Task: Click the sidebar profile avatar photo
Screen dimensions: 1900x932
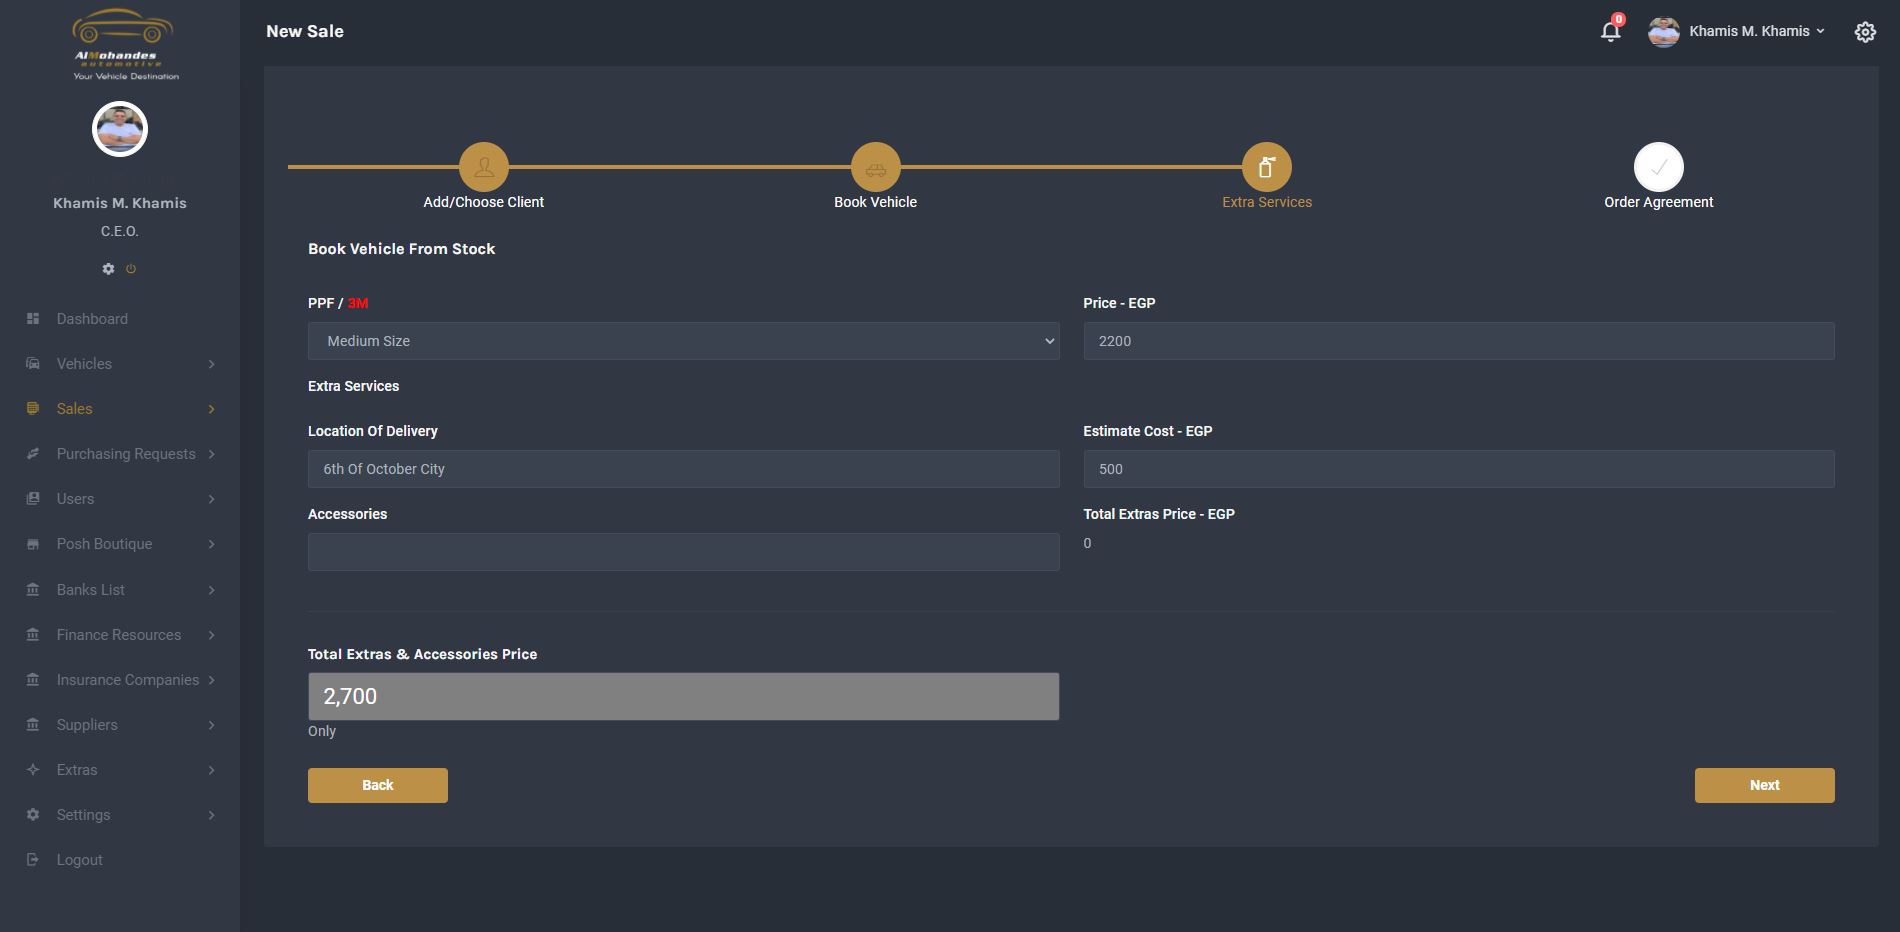Action: click(120, 129)
